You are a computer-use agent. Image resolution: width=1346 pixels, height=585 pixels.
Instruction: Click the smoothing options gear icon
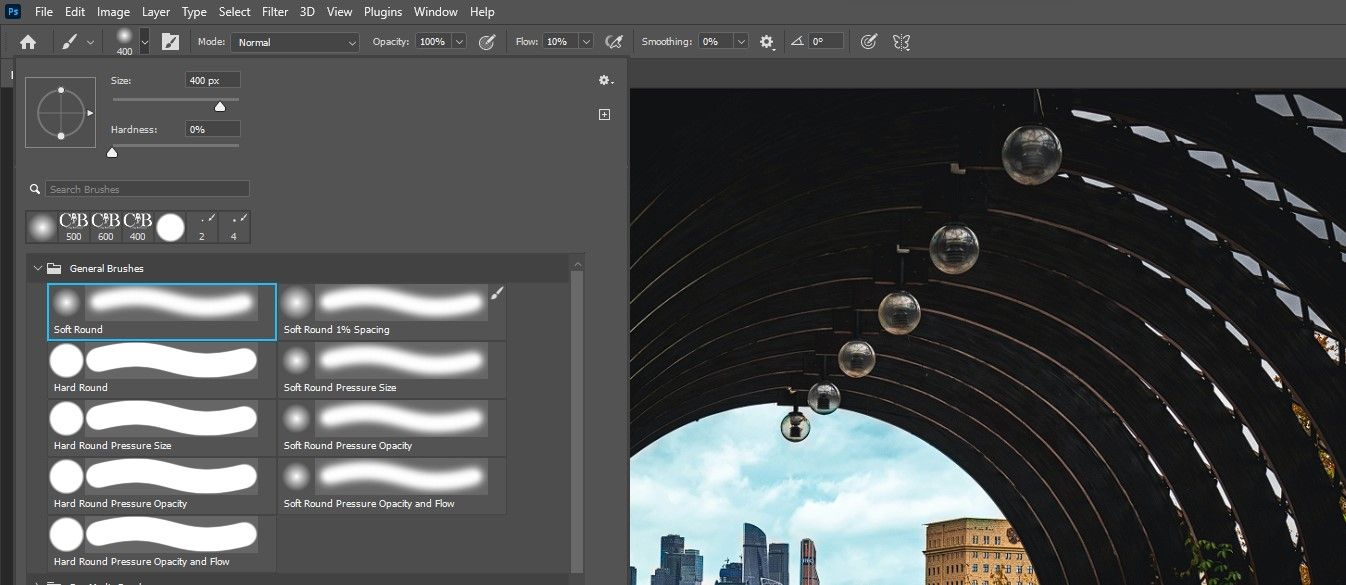[x=767, y=42]
